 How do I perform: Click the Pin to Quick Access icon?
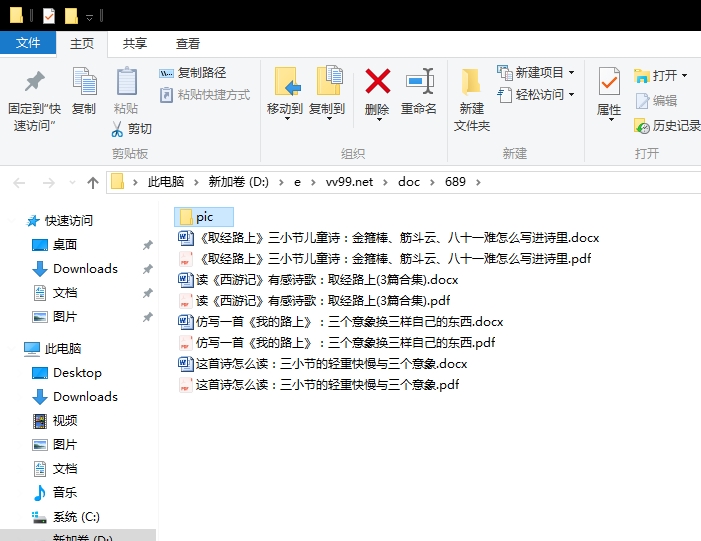pyautogui.click(x=34, y=82)
